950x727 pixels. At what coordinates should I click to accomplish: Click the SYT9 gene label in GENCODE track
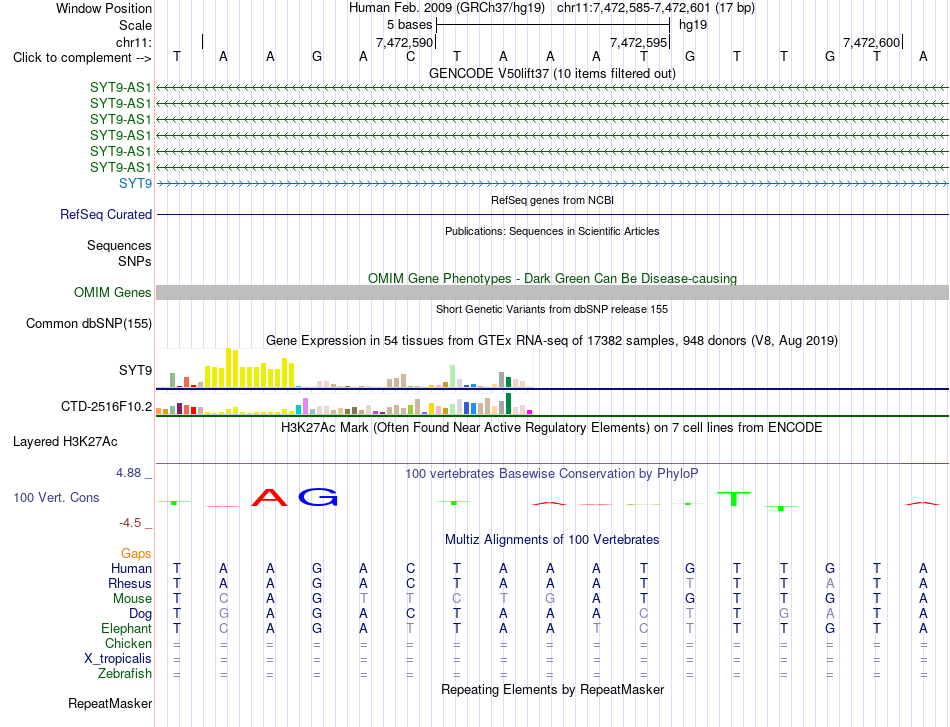(135, 183)
